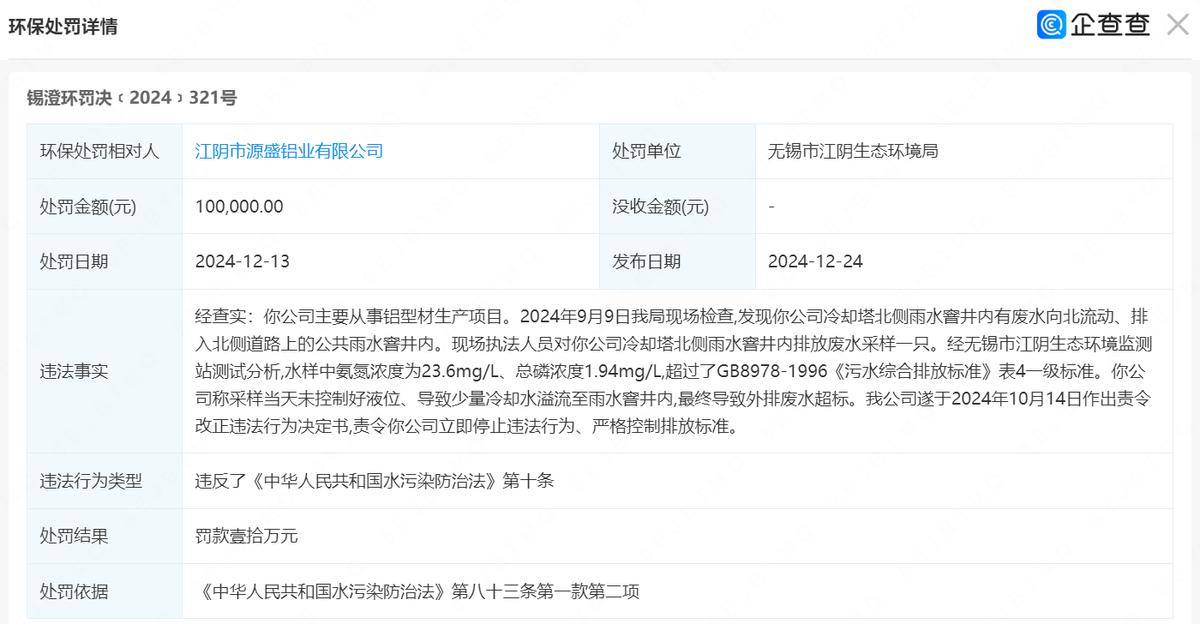Click the 企查查 brand name text
The height and width of the screenshot is (624, 1200).
click(1110, 25)
